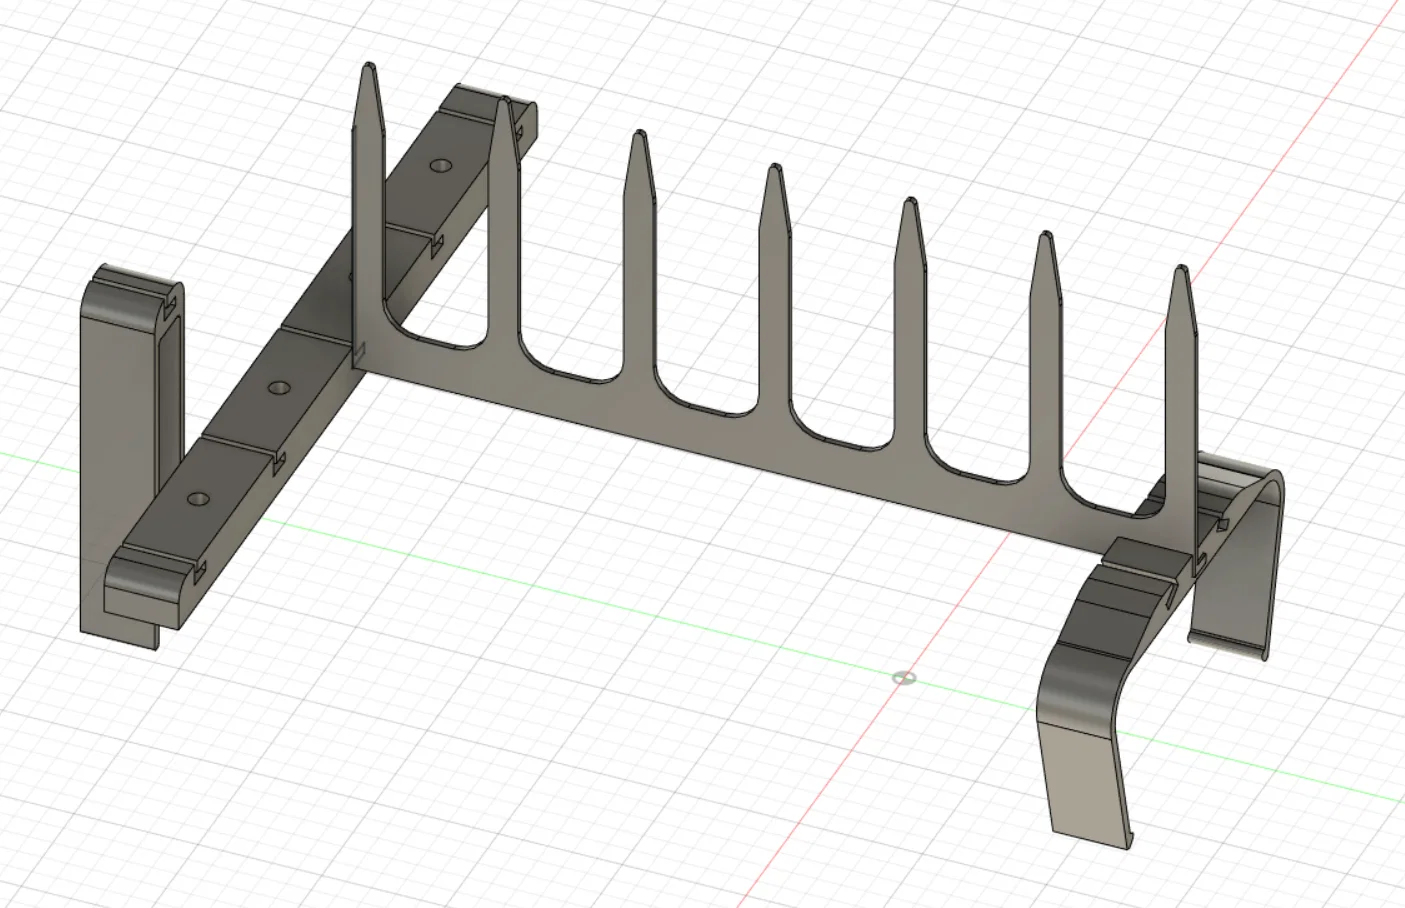Click the origin point marker on the grid
The width and height of the screenshot is (1405, 908).
point(904,678)
